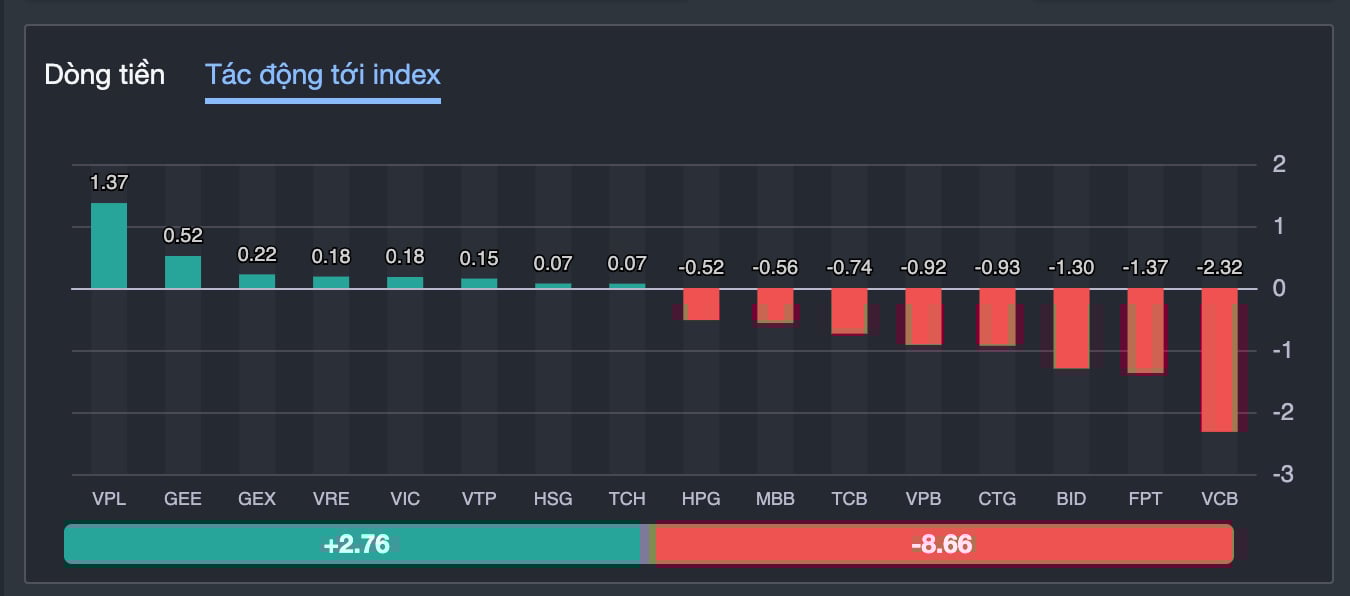Click the VPB negative bar
The image size is (1350, 596).
(x=923, y=317)
